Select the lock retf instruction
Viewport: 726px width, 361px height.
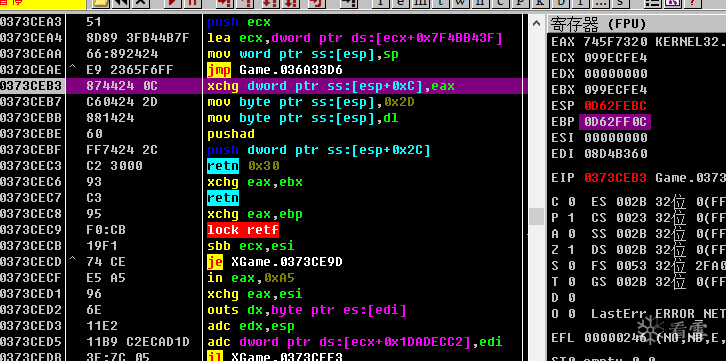coord(243,230)
